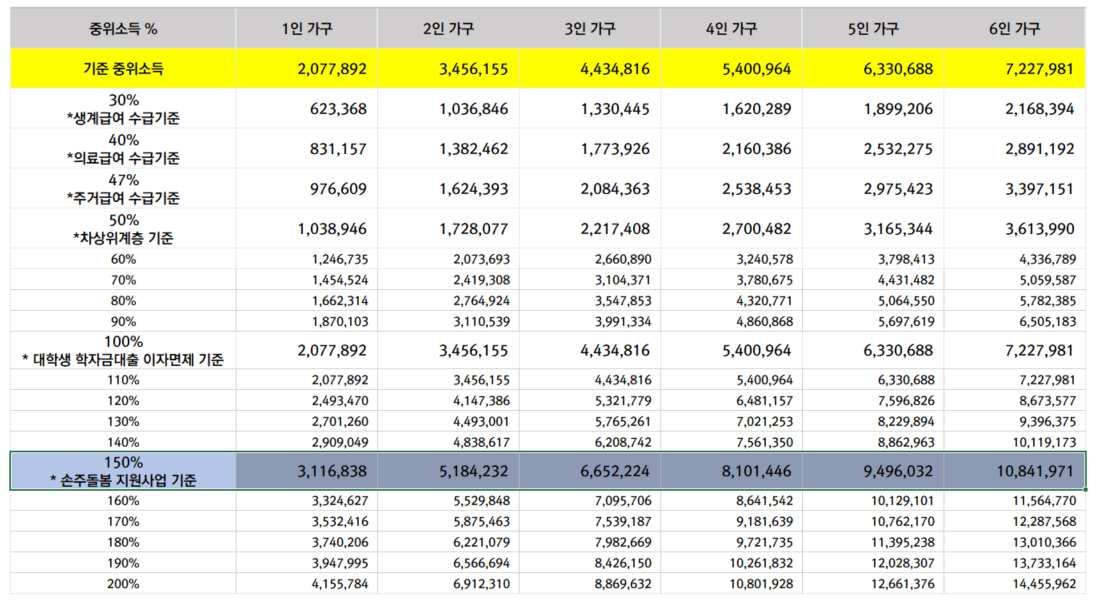Select cell value 623,368
Image resolution: width=1097 pixels, height=601 pixels.
339,109
